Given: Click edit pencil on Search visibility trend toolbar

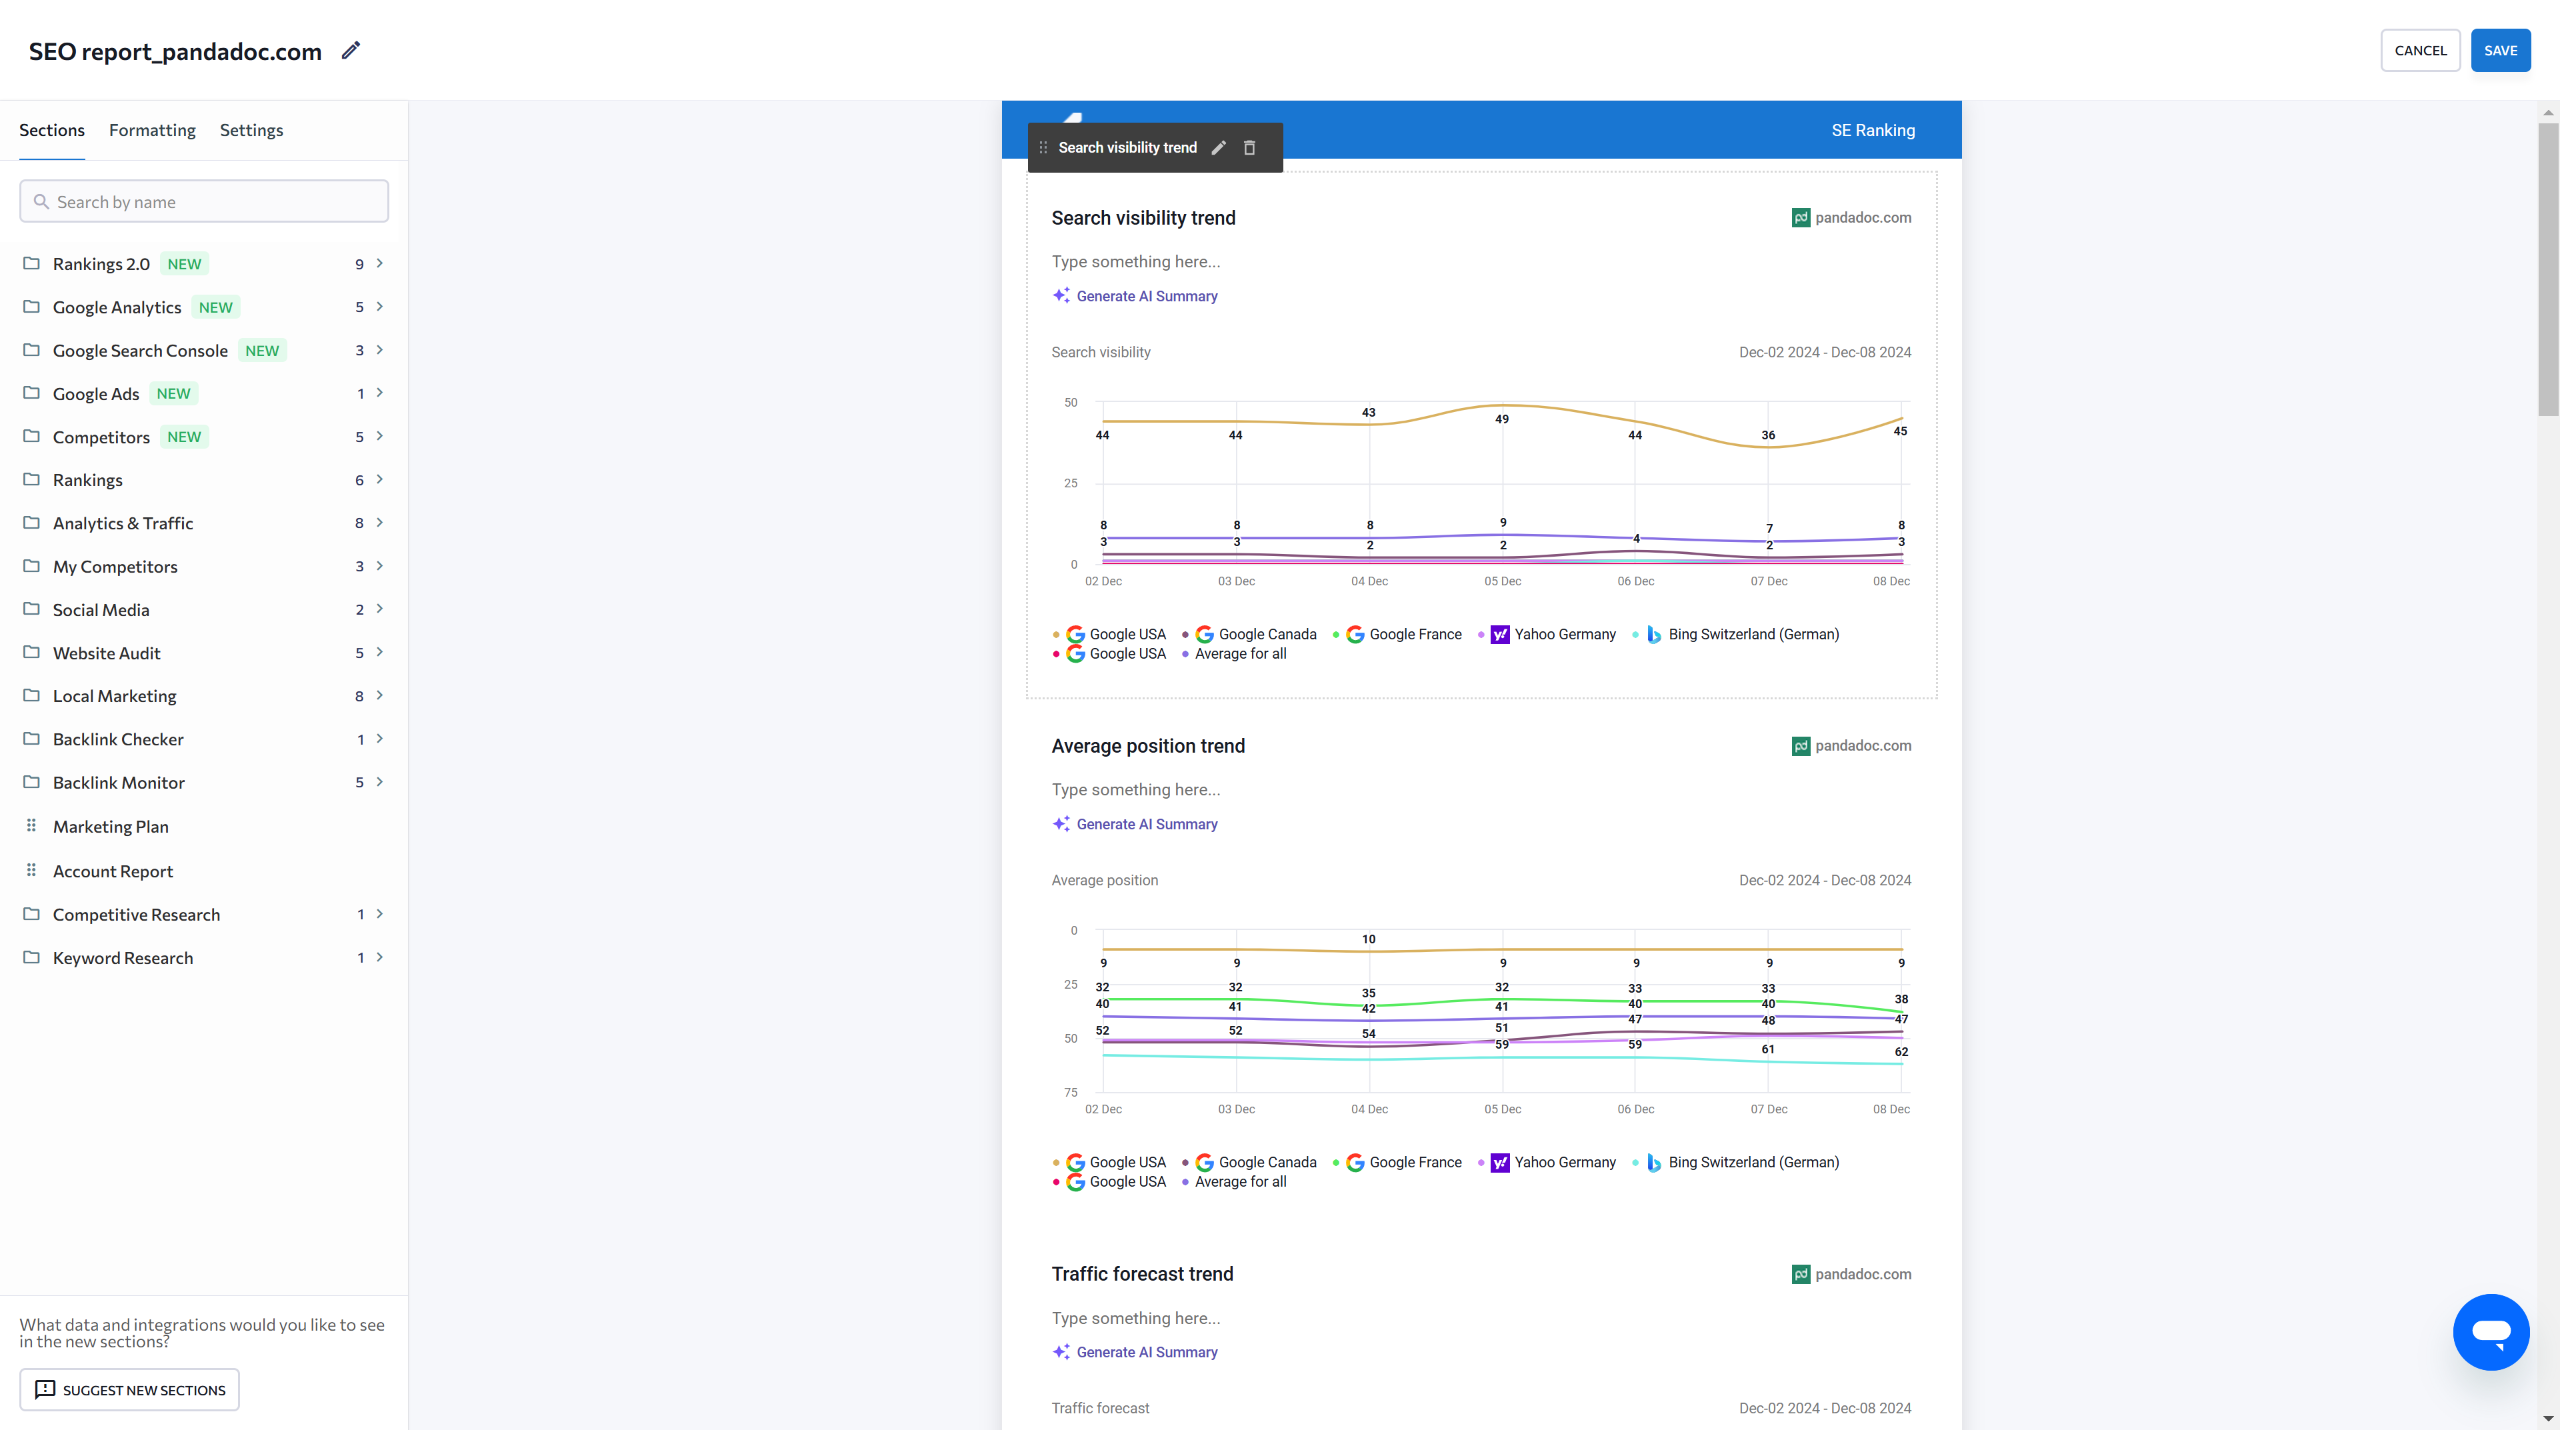Looking at the screenshot, I should 1218,148.
